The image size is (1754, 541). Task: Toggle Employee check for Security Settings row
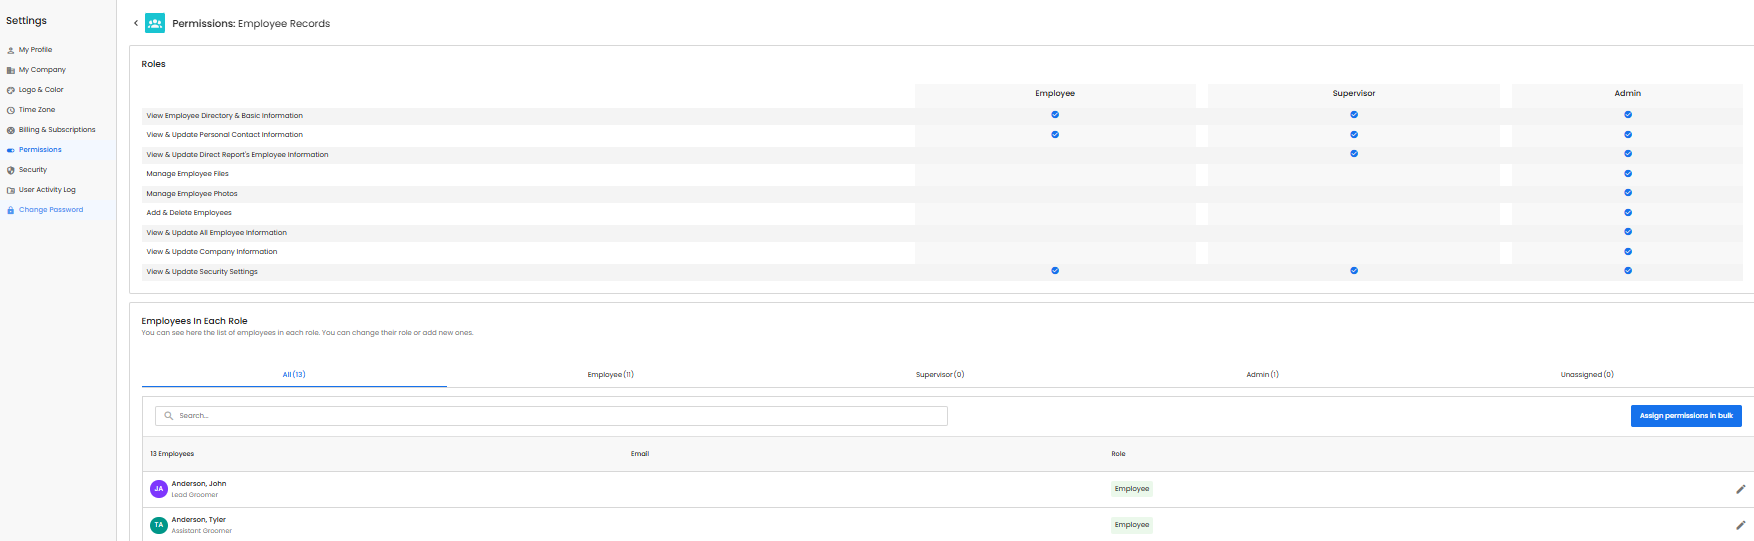click(x=1055, y=271)
